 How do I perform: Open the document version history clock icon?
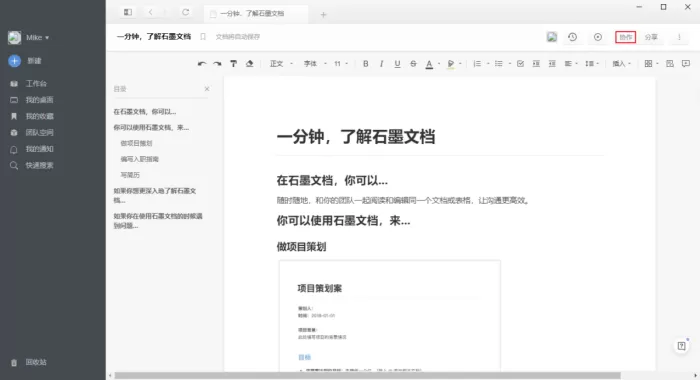click(x=572, y=37)
